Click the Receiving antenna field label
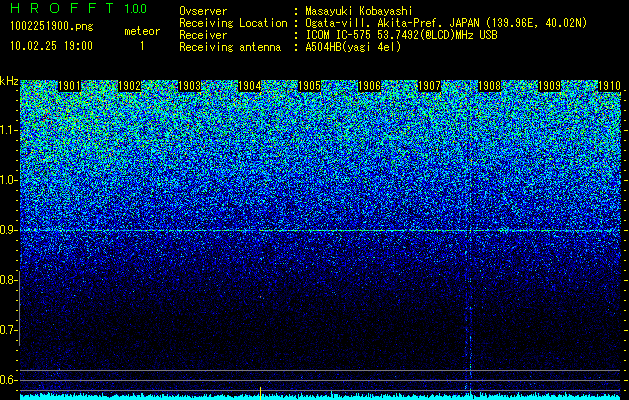This screenshot has width=629, height=400. pyautogui.click(x=230, y=47)
